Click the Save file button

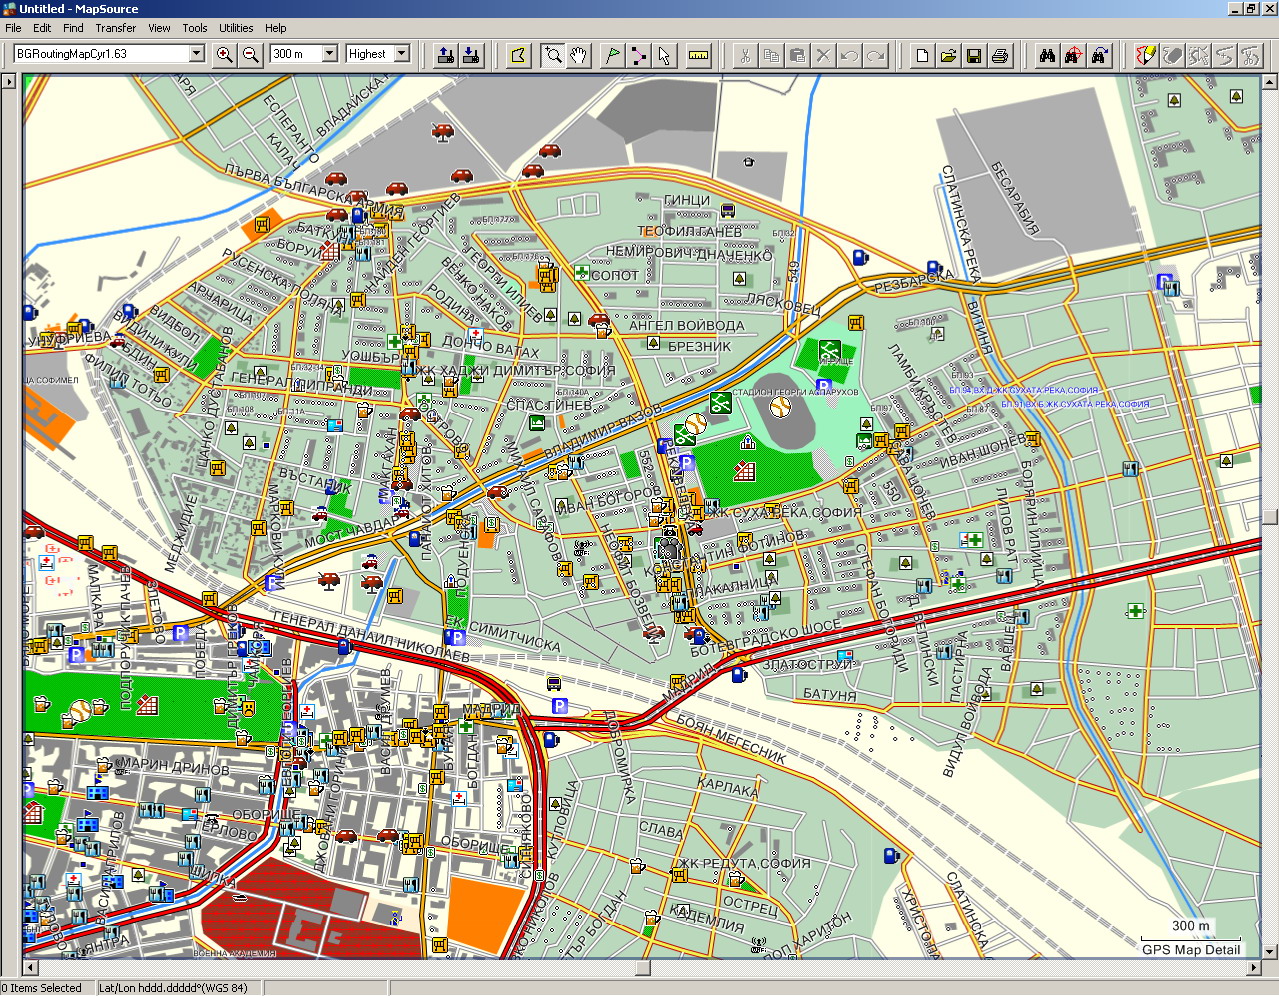tap(974, 55)
